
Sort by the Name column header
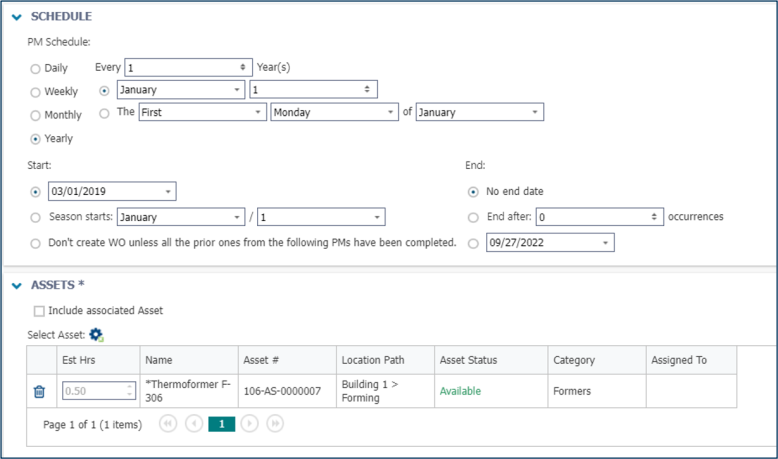[159, 360]
